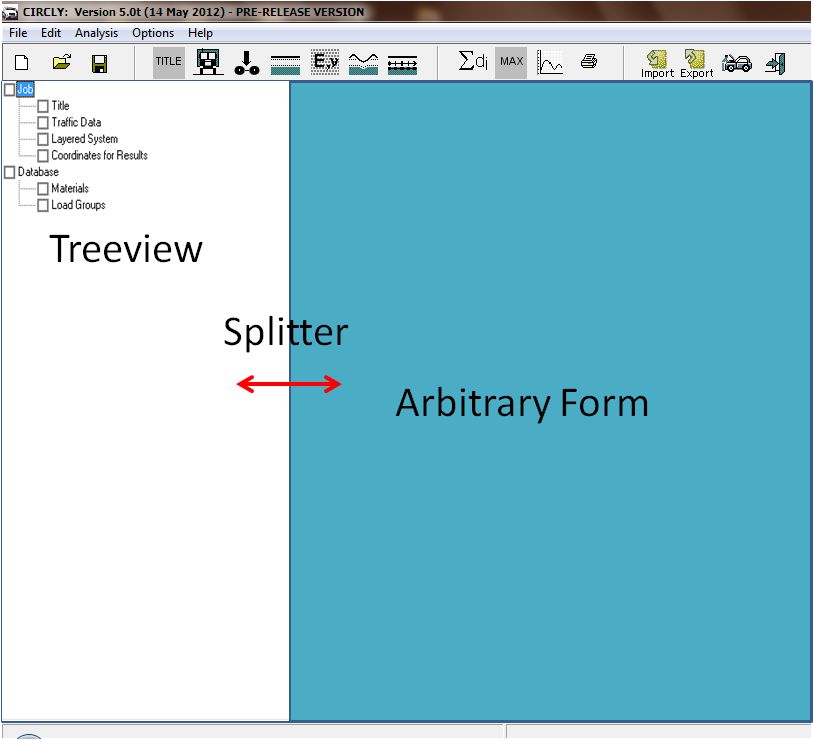Click the Import button
814x740 pixels.
[655, 61]
